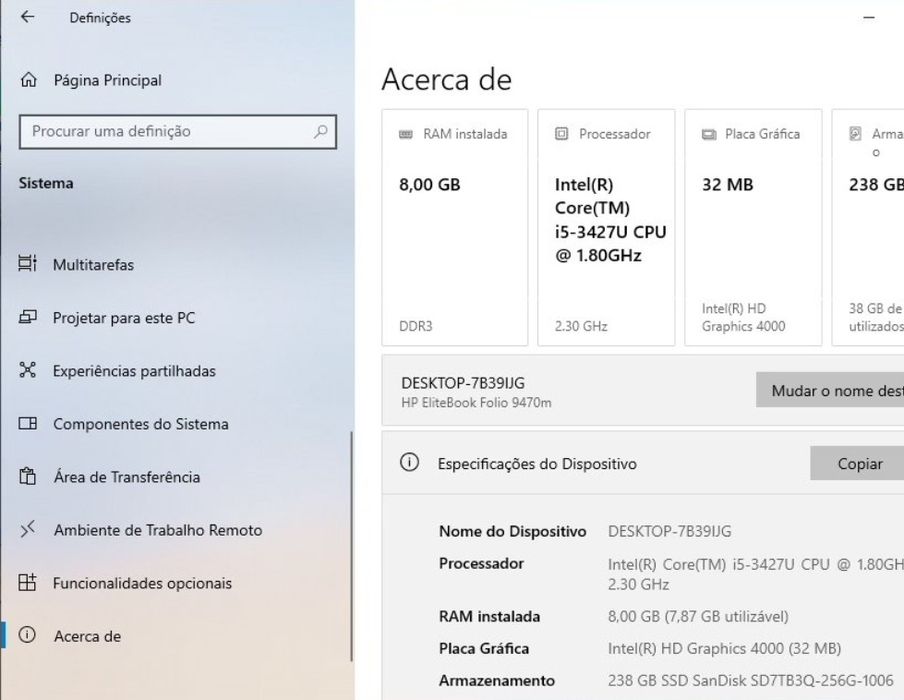Click the graphics card icon on Placa Gráfica card

pyautogui.click(x=709, y=134)
